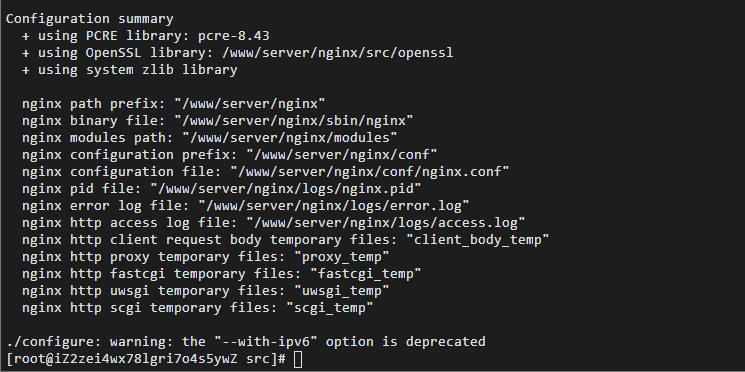
Task: Click the nginx modules path value
Action: point(290,138)
